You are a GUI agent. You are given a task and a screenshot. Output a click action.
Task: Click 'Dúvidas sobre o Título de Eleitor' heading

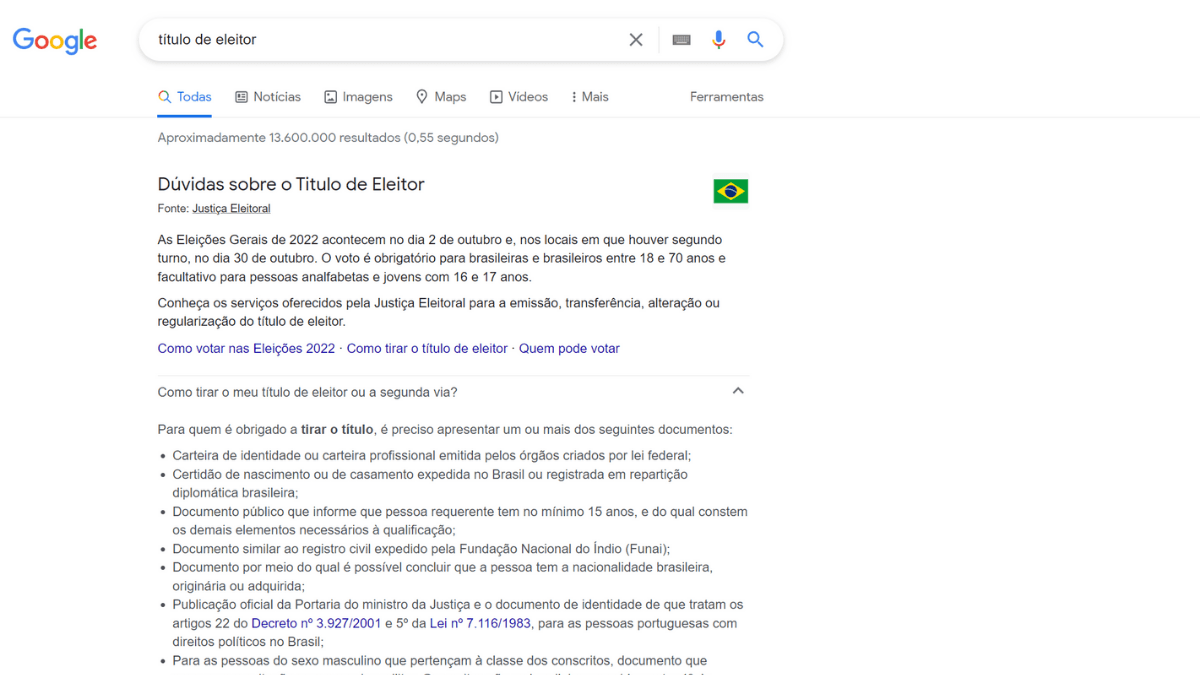(291, 184)
